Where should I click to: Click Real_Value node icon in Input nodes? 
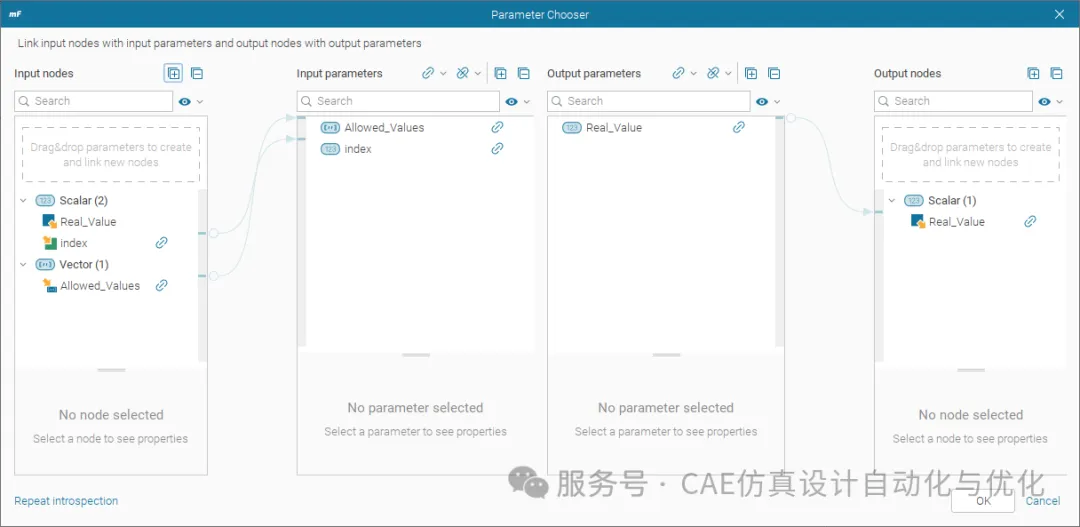pyautogui.click(x=50, y=221)
